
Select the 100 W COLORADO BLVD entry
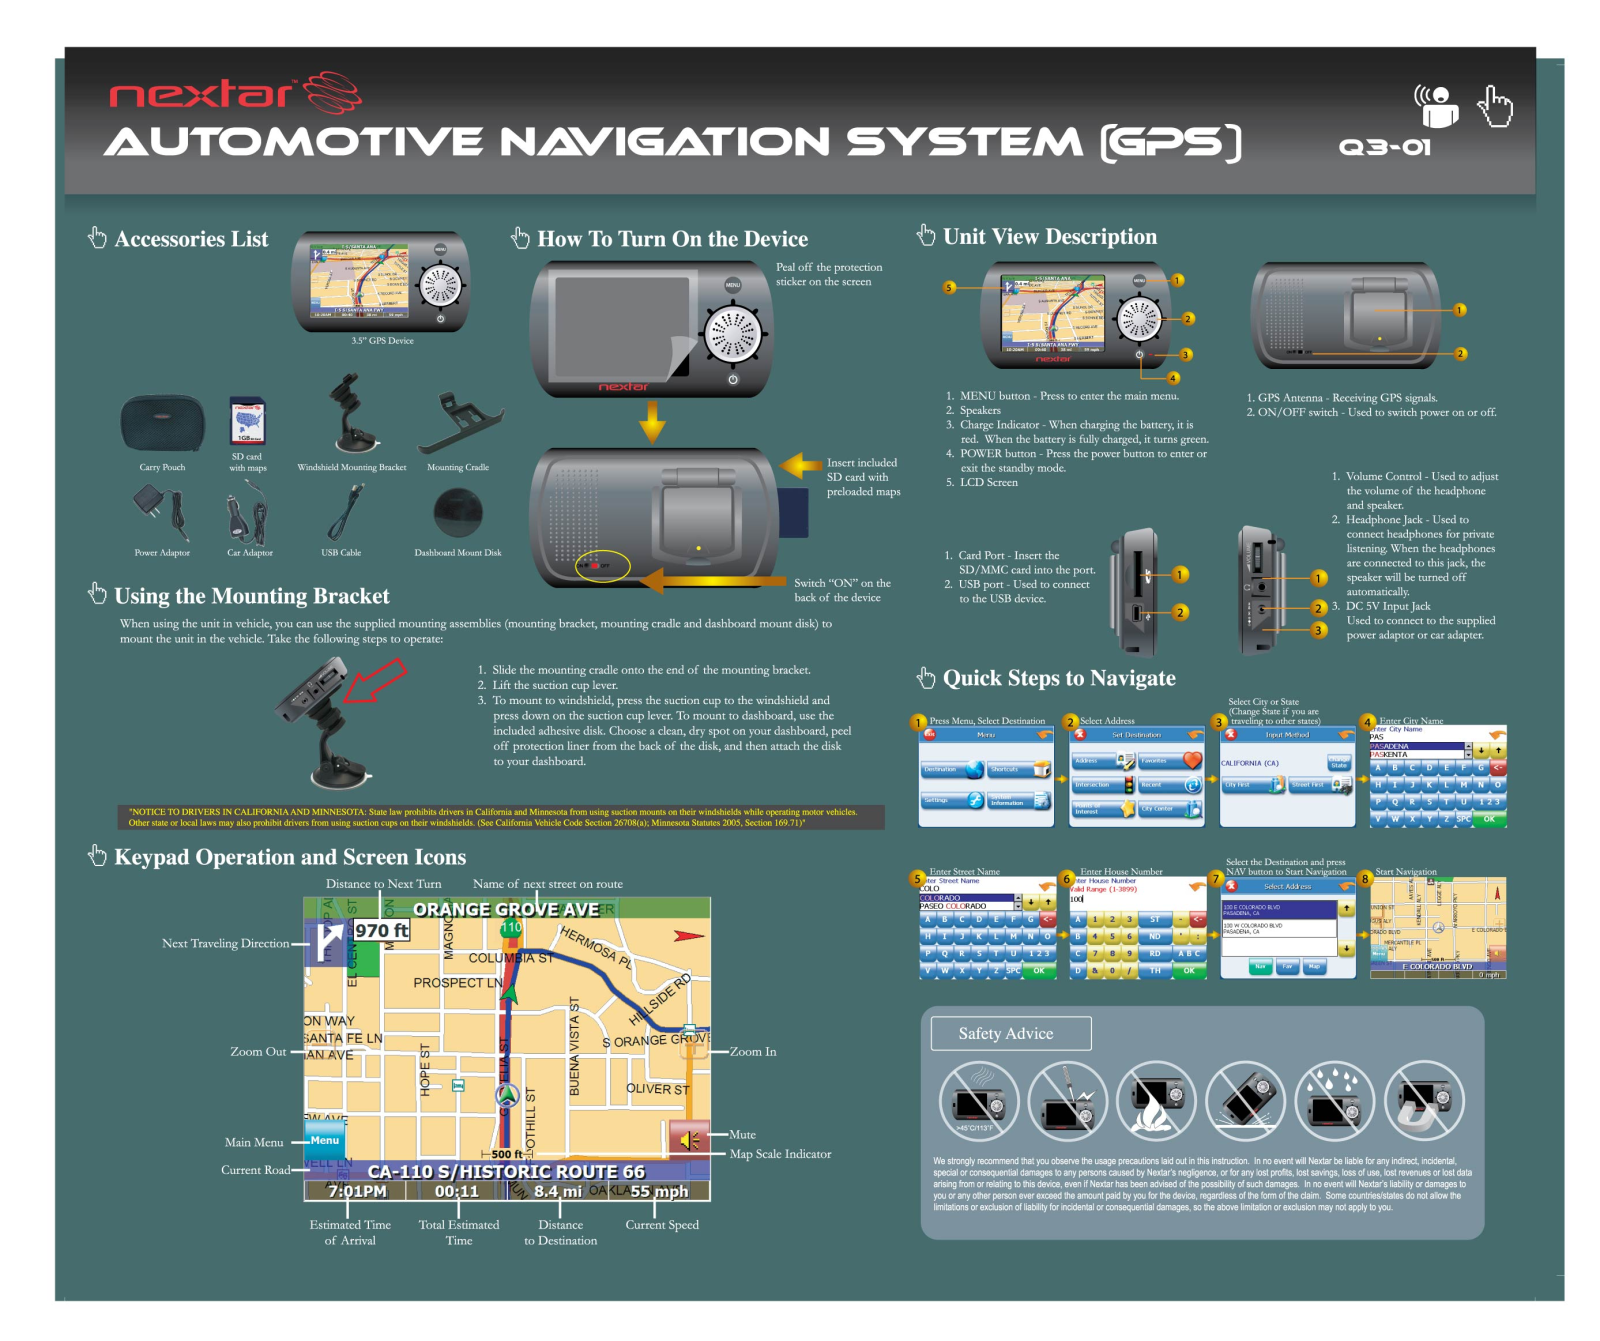(x=1279, y=928)
